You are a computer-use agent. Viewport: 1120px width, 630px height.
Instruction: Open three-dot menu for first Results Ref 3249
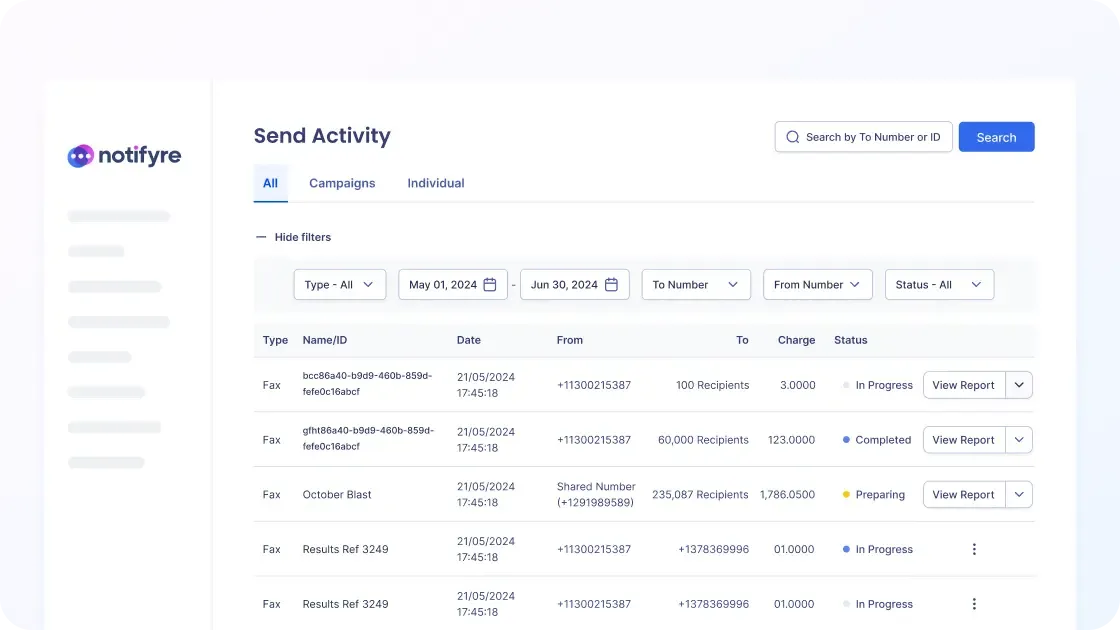click(974, 549)
